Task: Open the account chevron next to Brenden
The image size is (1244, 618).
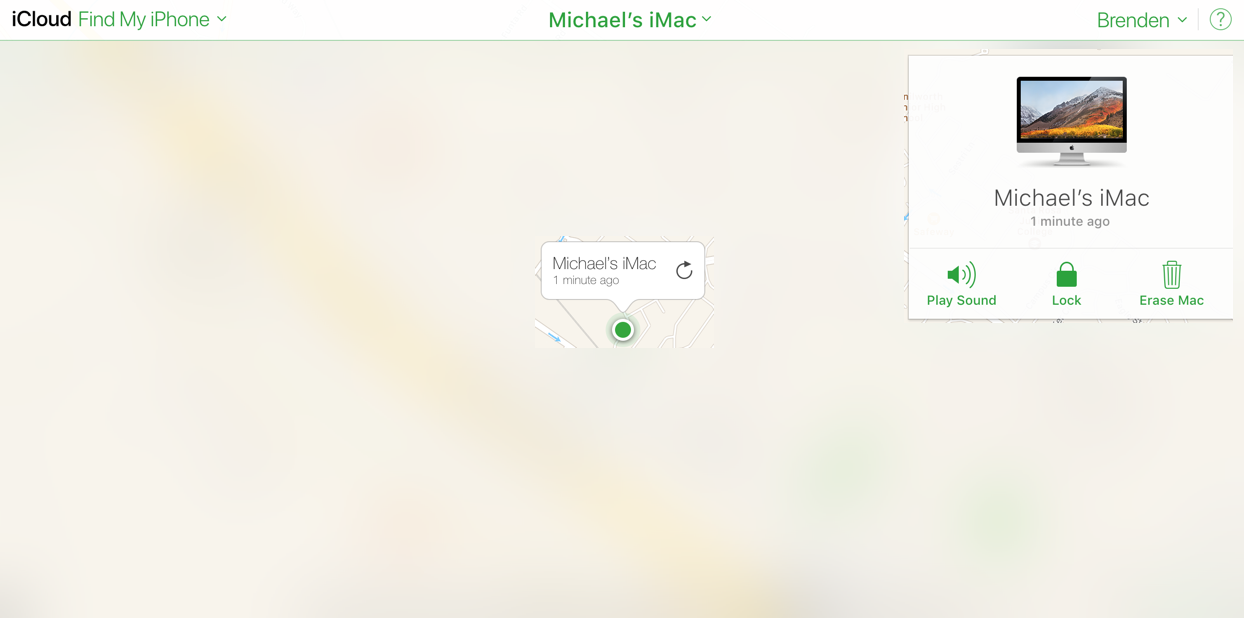Action: pos(1182,20)
